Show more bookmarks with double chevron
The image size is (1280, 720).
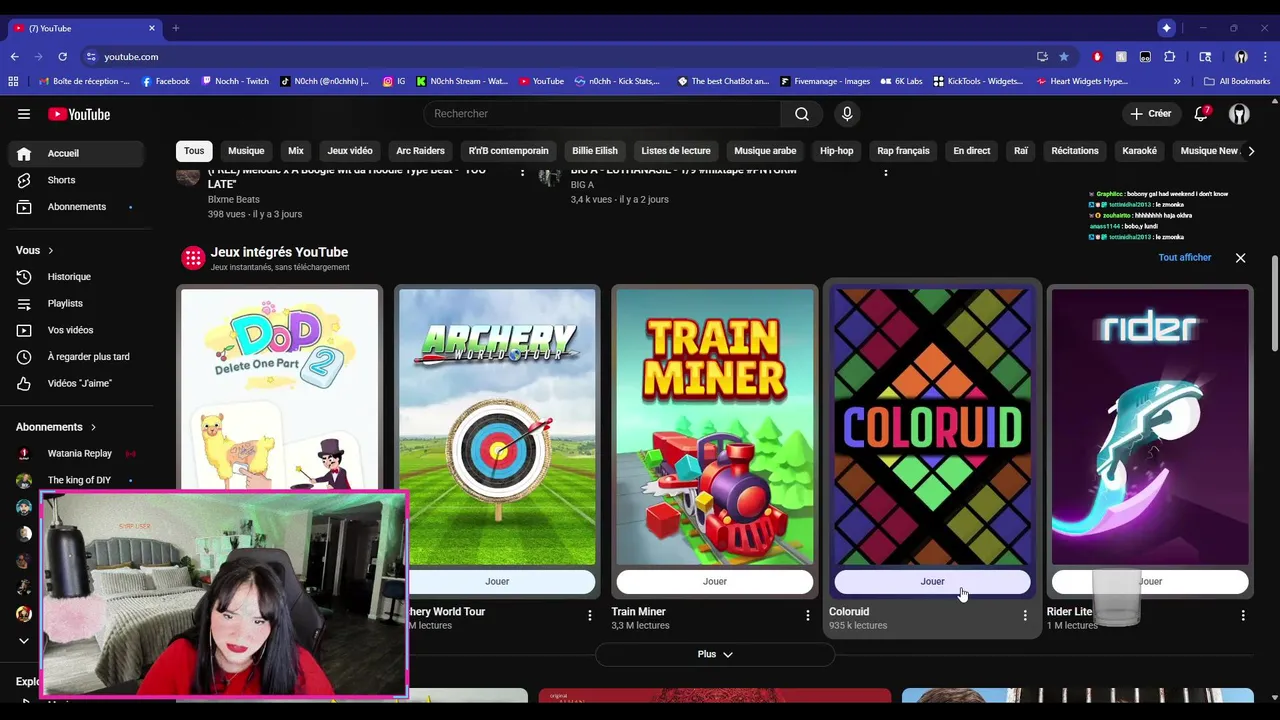[1177, 81]
